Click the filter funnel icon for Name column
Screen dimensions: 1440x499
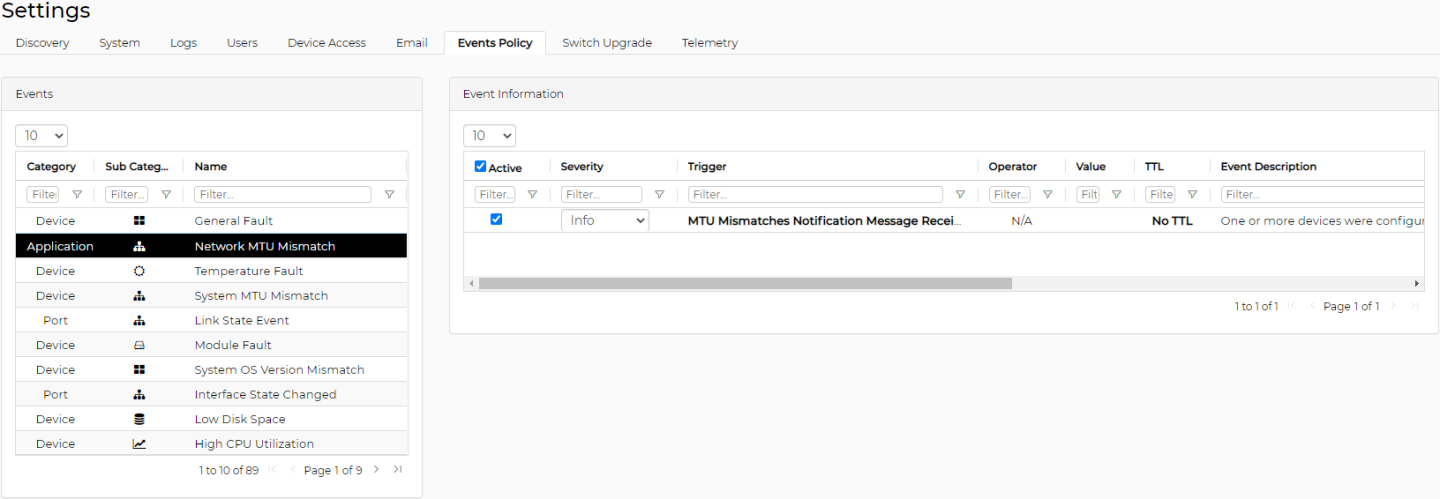tap(389, 195)
